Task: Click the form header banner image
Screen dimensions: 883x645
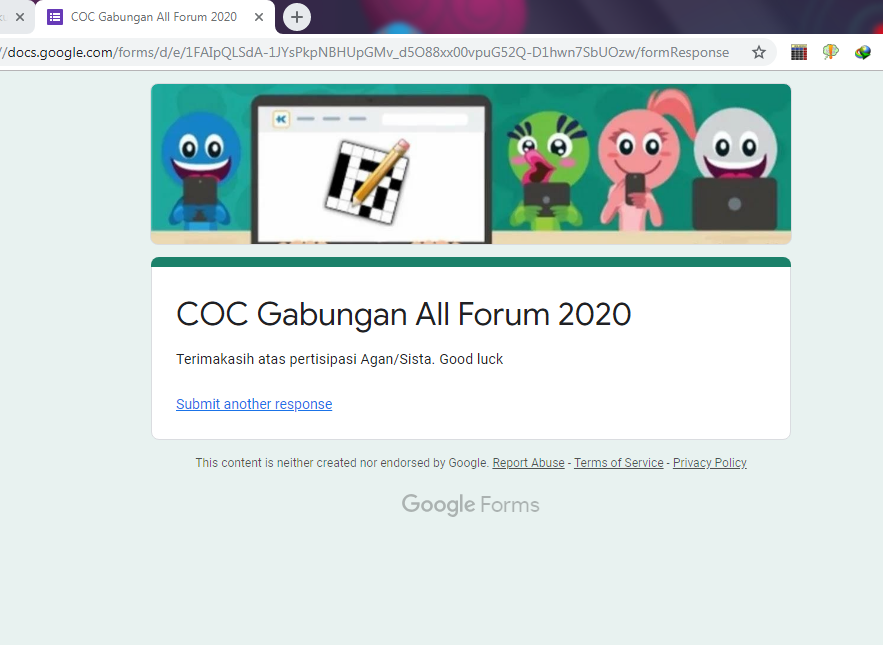Action: tap(471, 164)
